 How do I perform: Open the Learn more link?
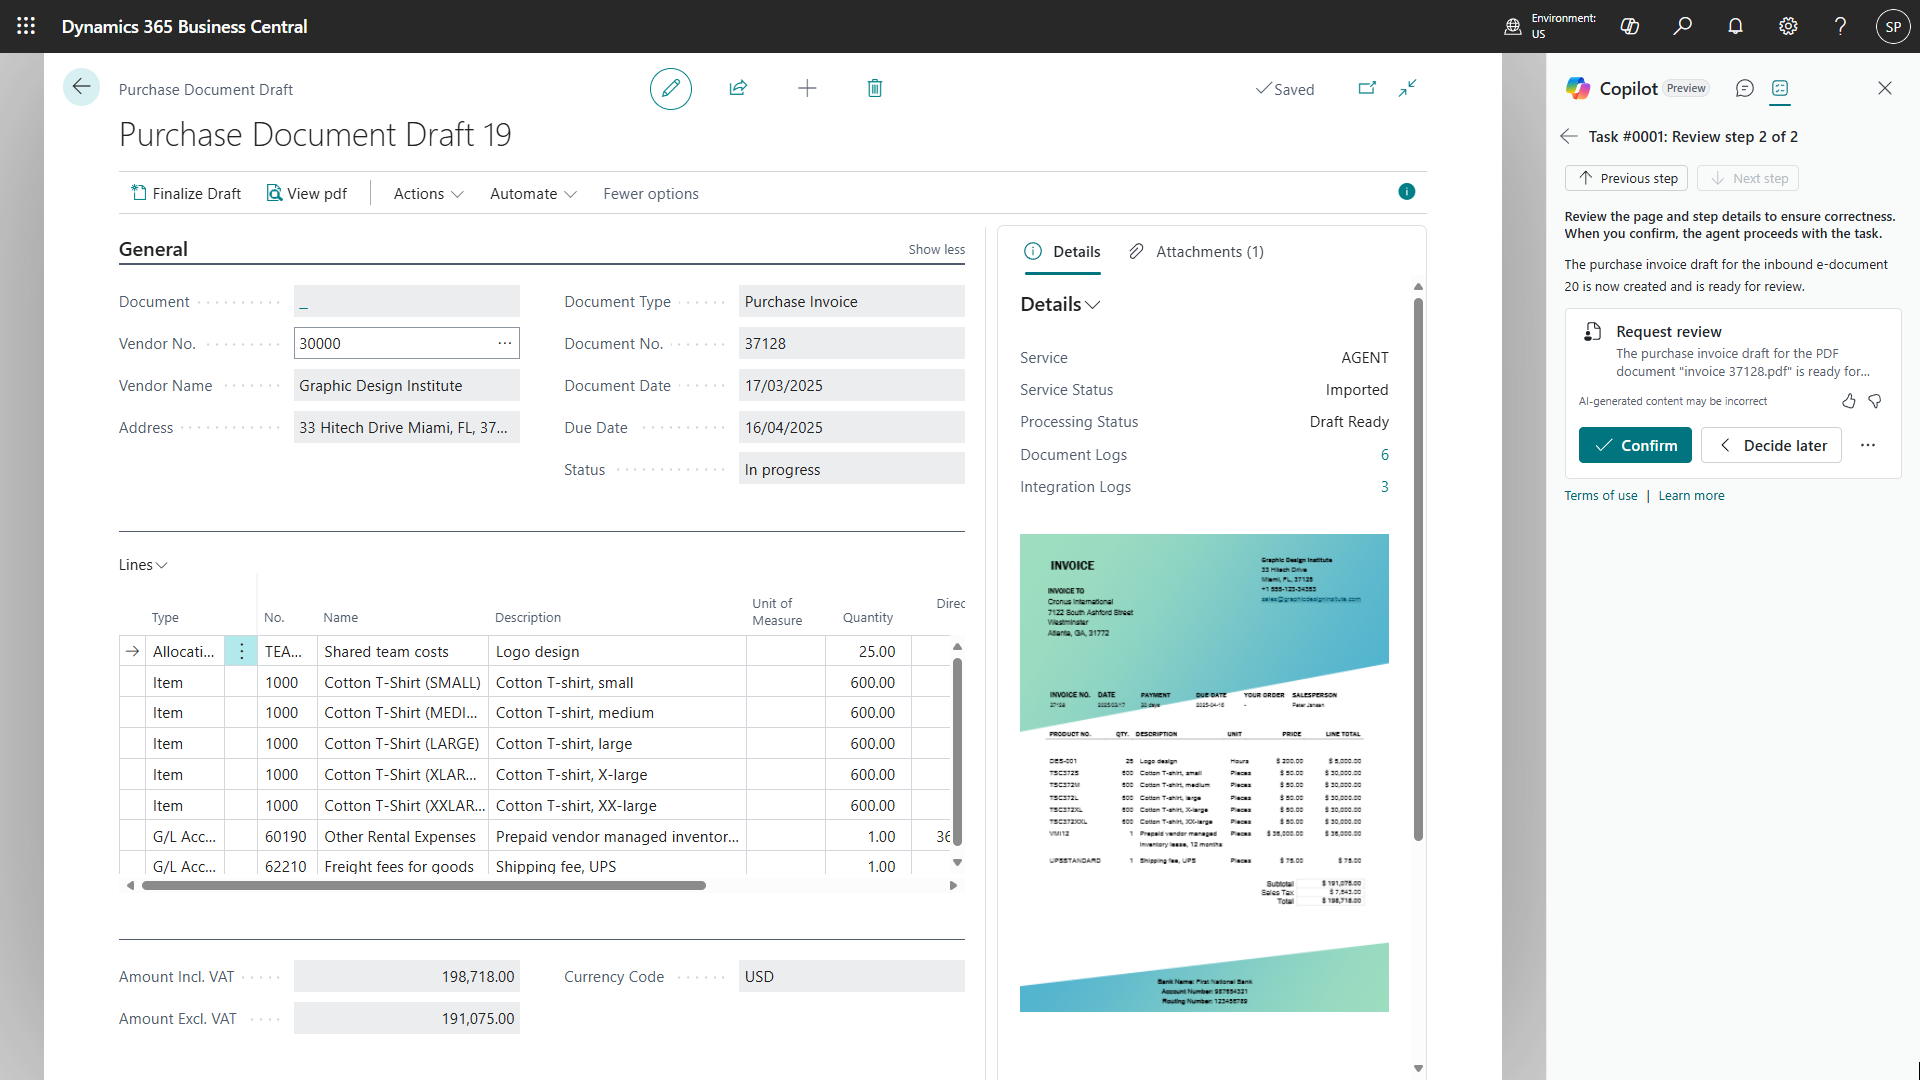(x=1691, y=496)
